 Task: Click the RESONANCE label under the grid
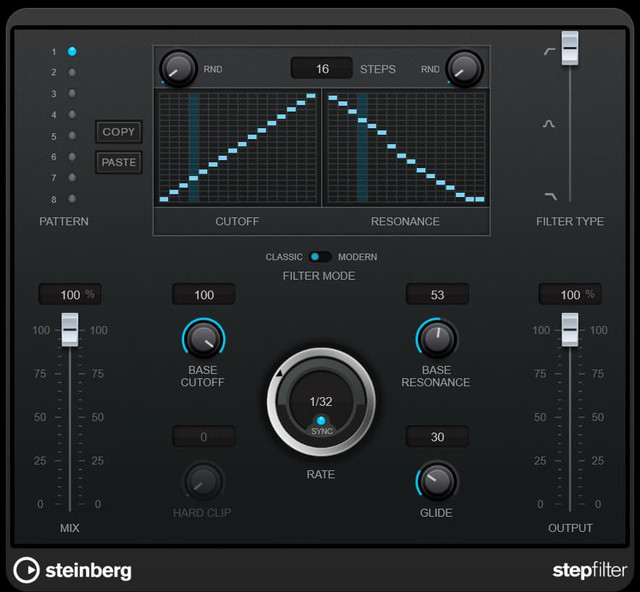(x=405, y=221)
